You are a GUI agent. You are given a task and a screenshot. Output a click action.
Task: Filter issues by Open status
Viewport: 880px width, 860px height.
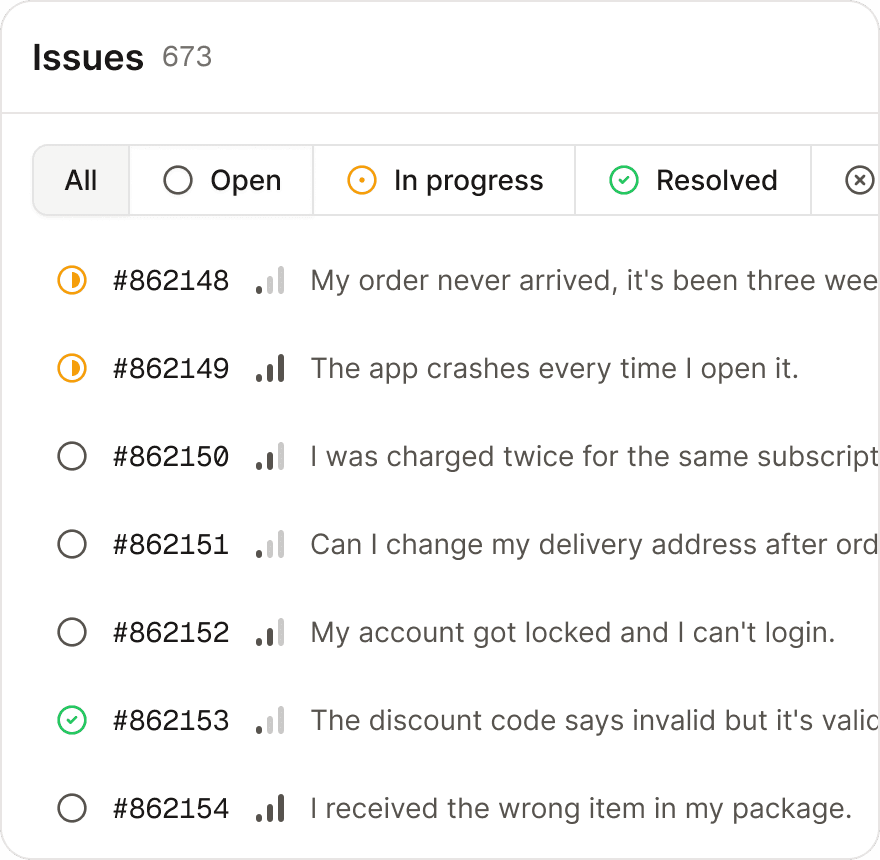coord(222,180)
